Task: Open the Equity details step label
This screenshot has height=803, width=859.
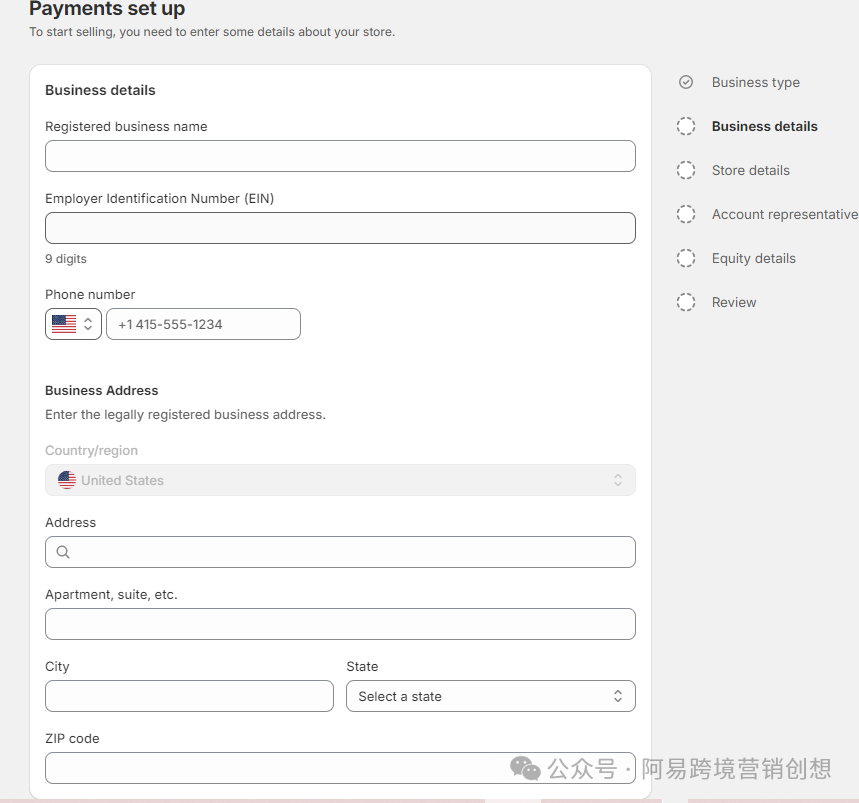Action: tap(753, 259)
